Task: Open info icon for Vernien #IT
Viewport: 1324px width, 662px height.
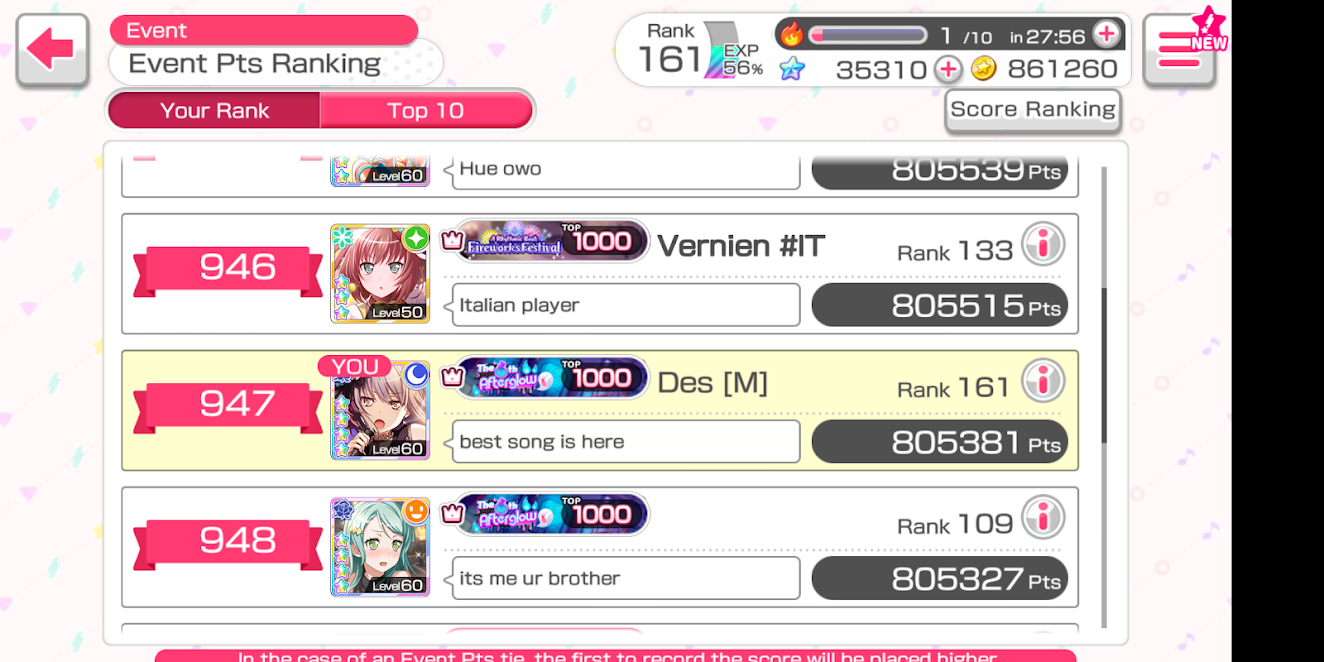Action: [x=1043, y=244]
